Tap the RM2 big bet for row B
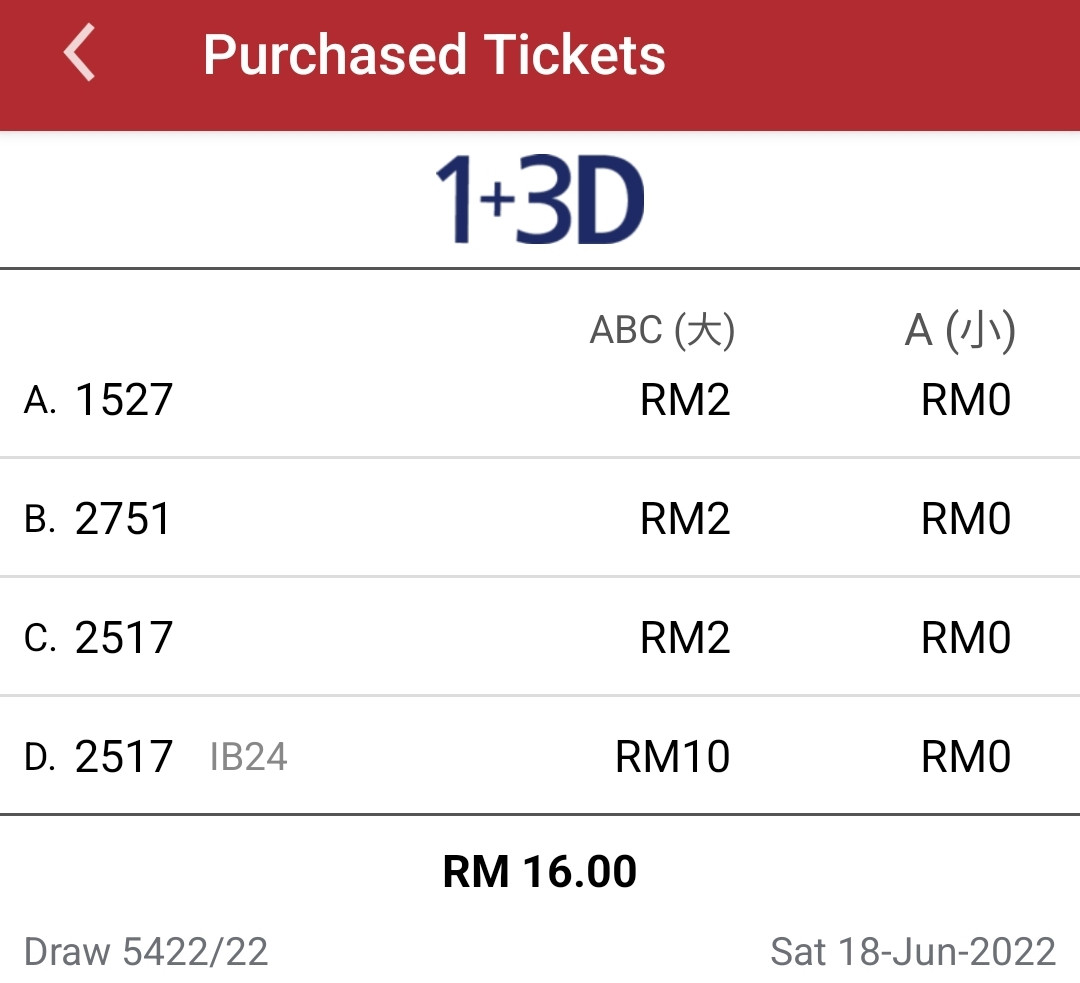Image resolution: width=1080 pixels, height=983 pixels. (685, 518)
